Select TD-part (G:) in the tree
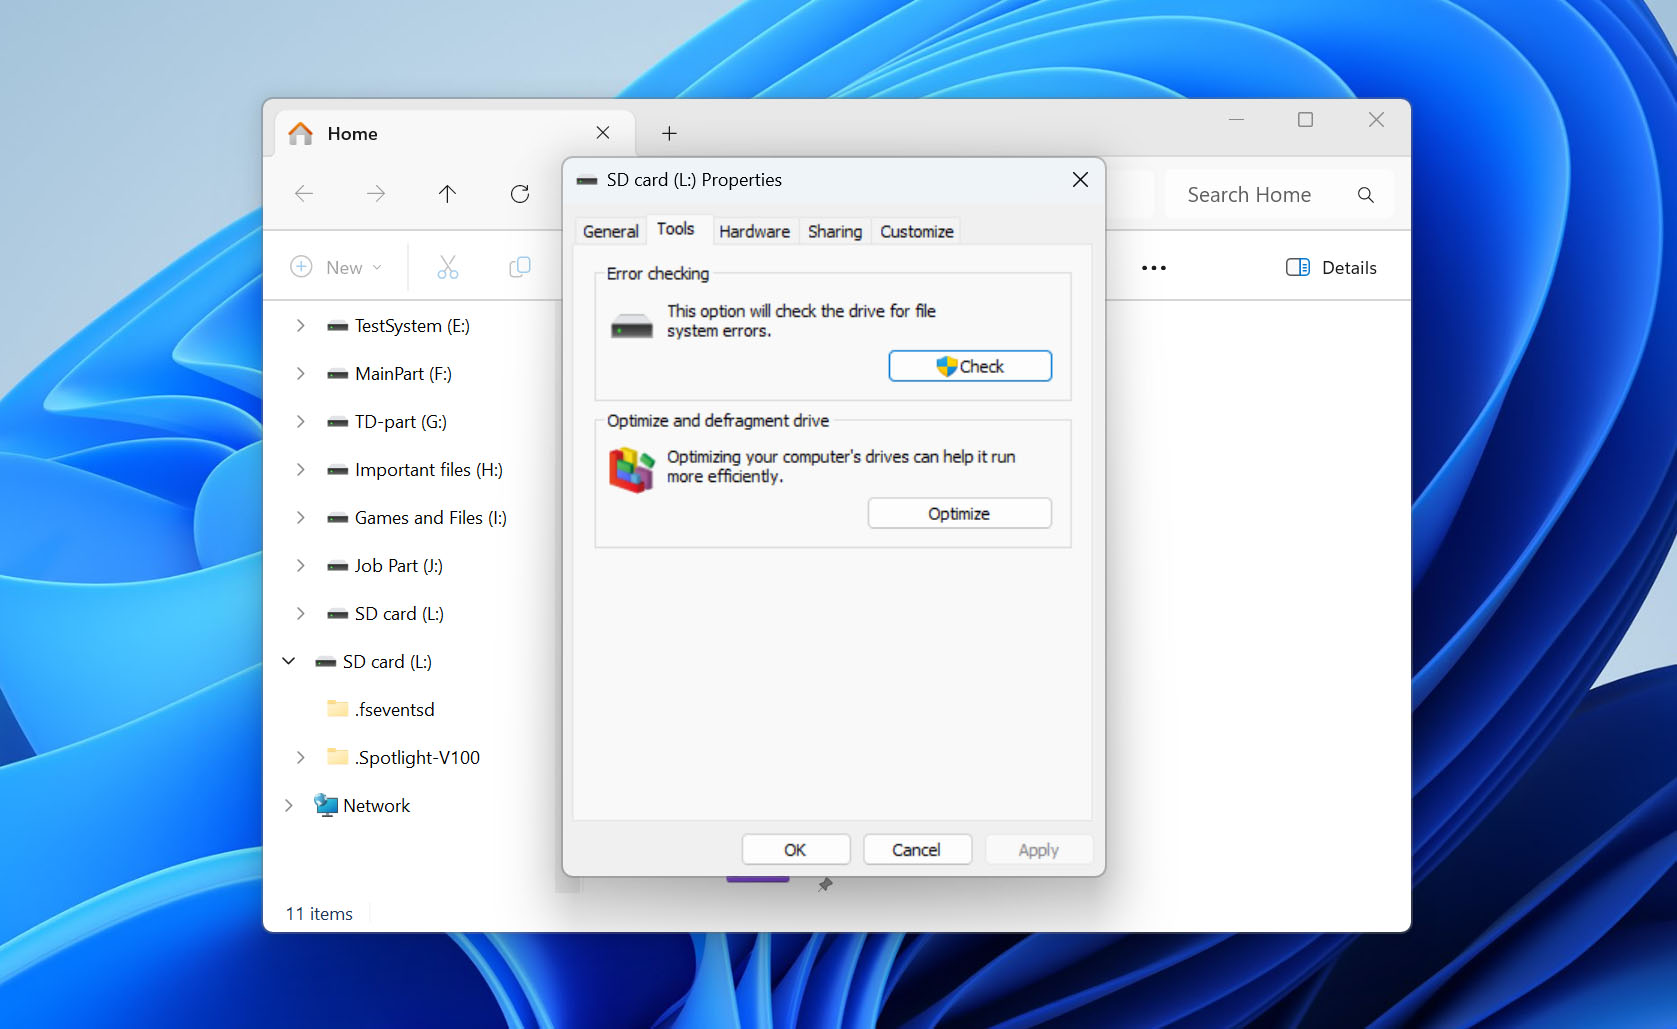The height and width of the screenshot is (1029, 1677). coord(401,422)
